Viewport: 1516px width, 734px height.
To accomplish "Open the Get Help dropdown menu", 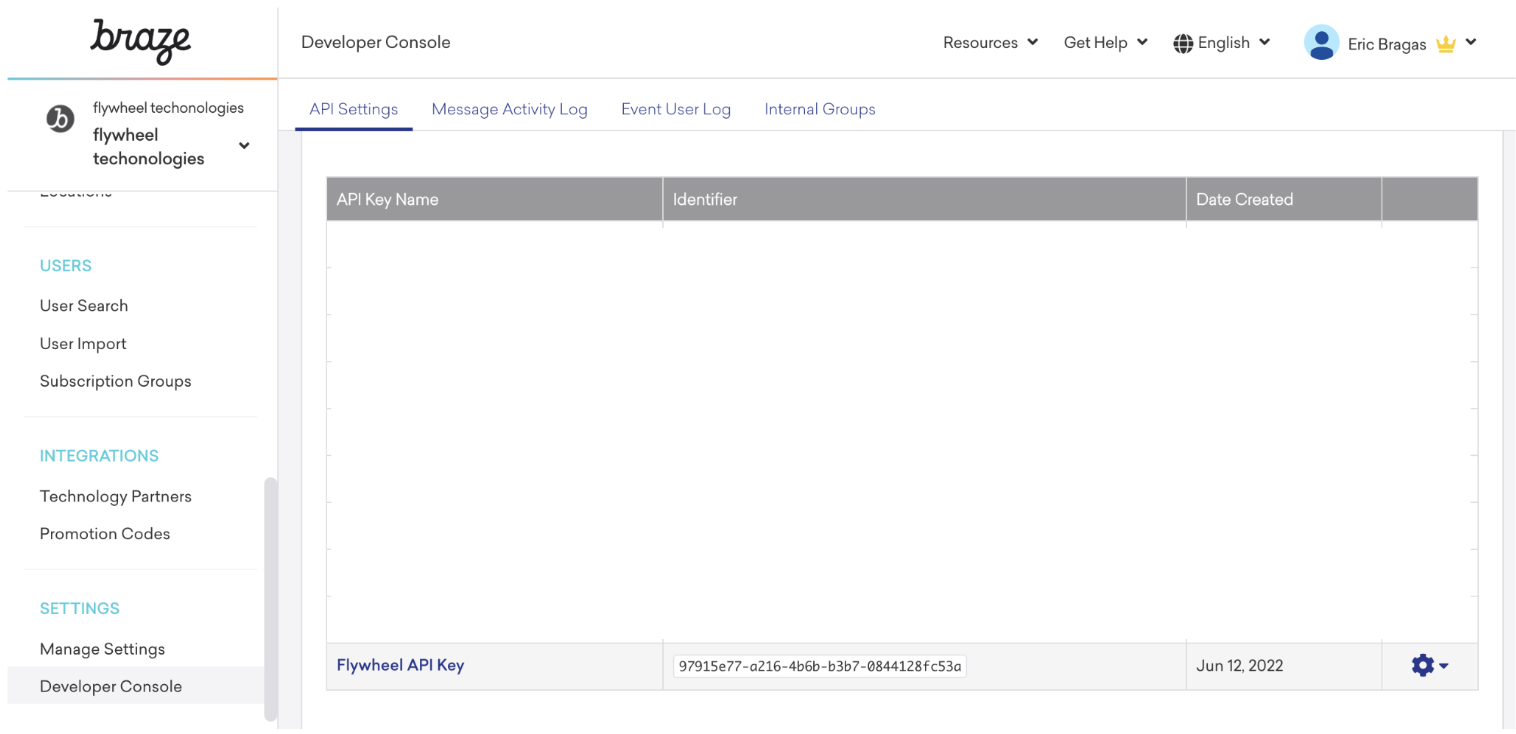I will click(1105, 42).
